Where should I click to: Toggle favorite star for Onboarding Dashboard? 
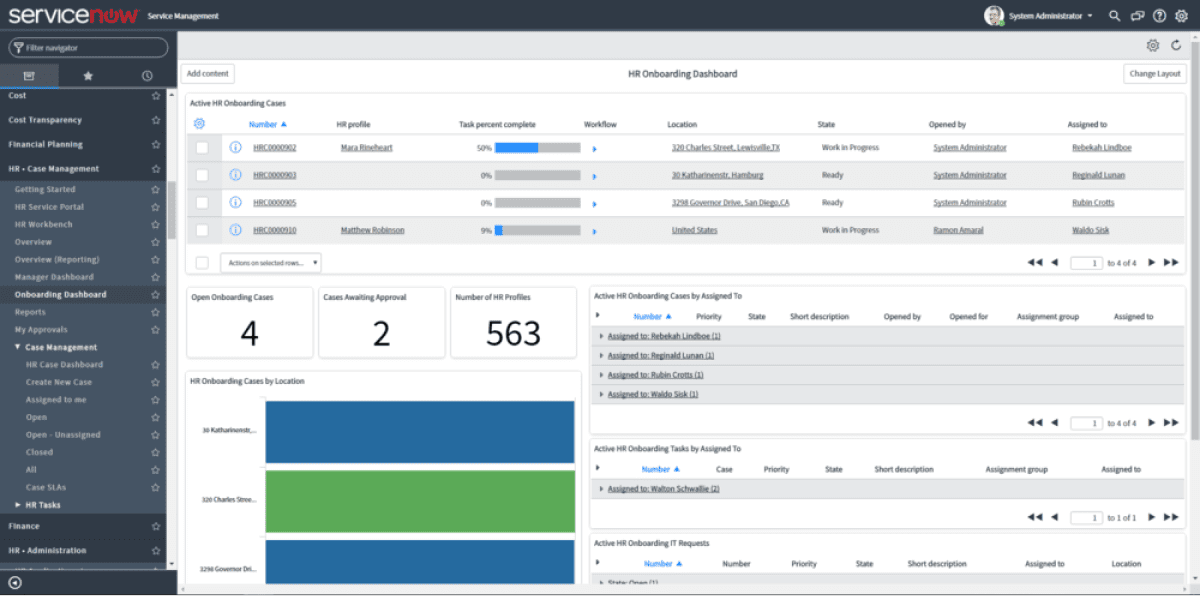[x=156, y=295]
